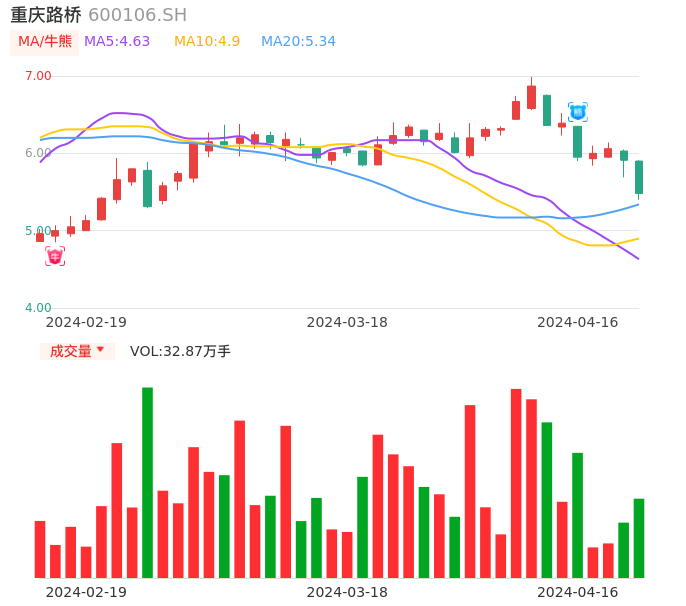This screenshot has height=606, width=686.
Task: Click 2024-02-19 date under volume chart
Action: [x=86, y=592]
